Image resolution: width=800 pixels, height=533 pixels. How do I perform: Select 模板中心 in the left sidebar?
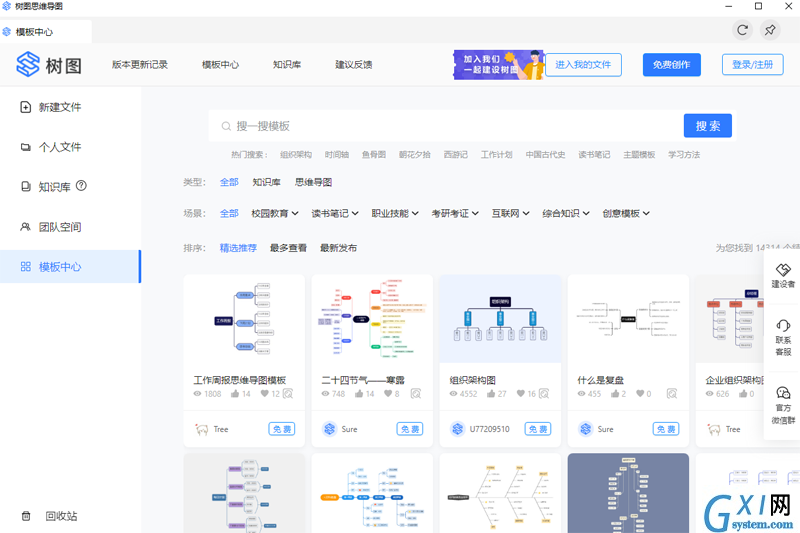[70, 266]
